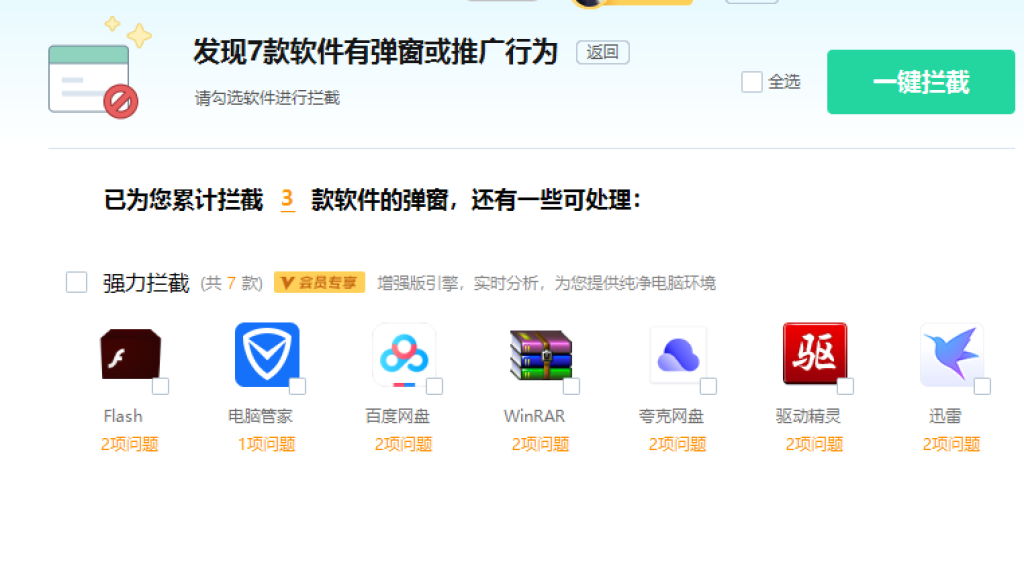The width and height of the screenshot is (1024, 569).
Task: Enable the 全选 select-all checkbox
Action: (752, 82)
